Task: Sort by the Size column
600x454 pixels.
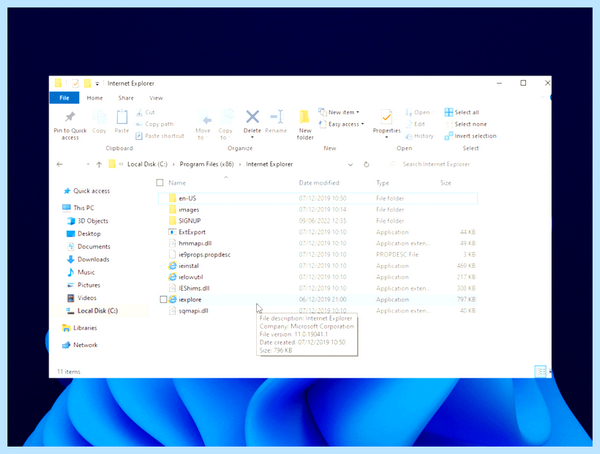Action: 445,183
